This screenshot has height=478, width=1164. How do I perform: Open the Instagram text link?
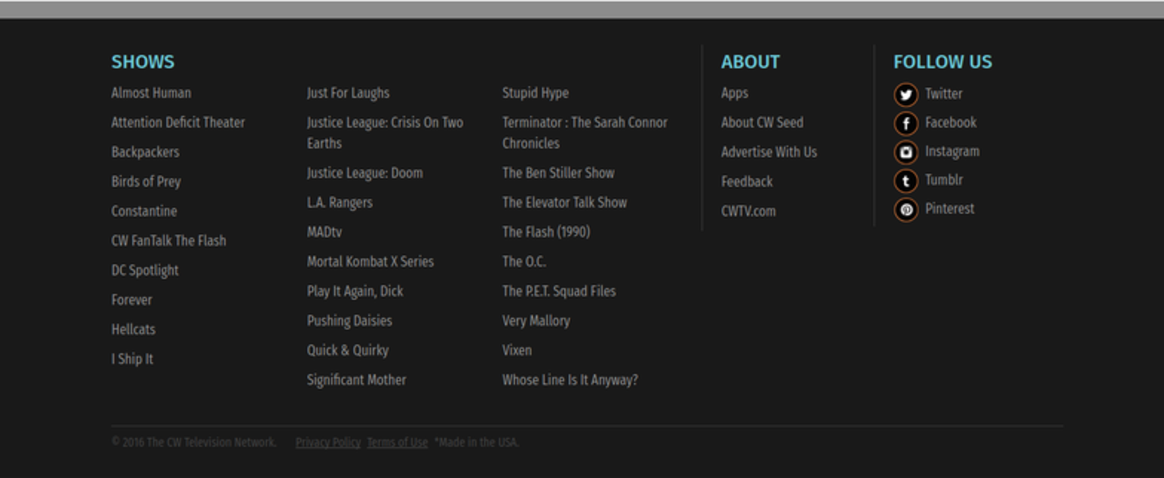[952, 151]
